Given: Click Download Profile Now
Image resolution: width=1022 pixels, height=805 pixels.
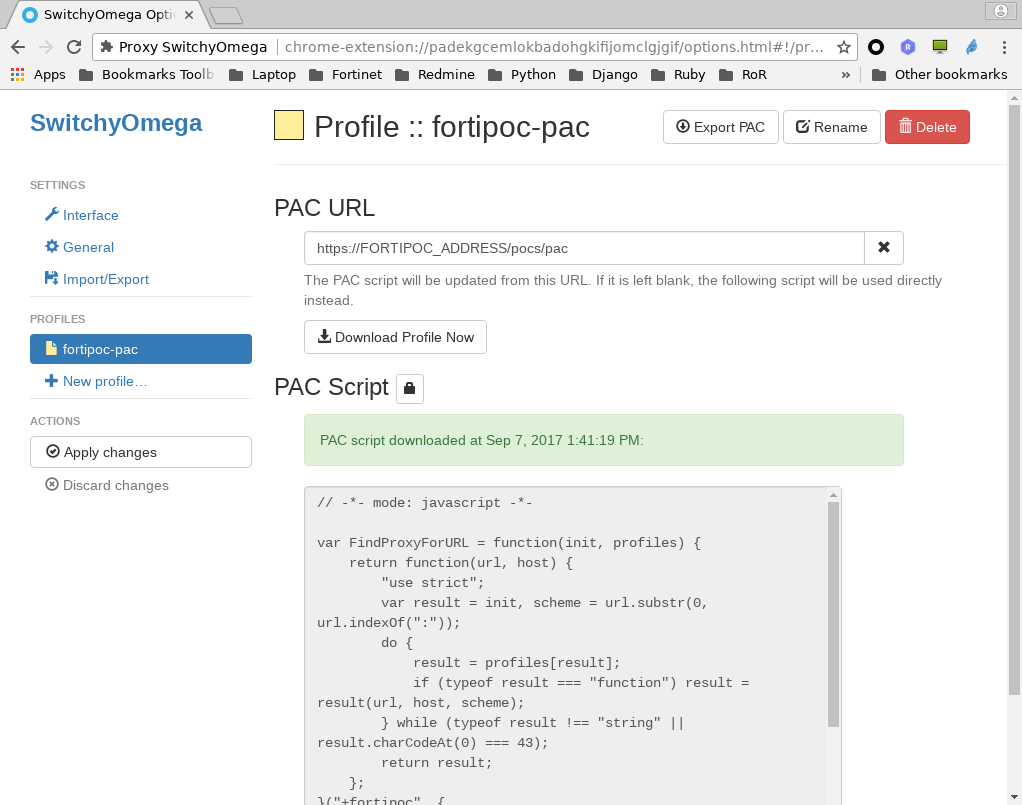Looking at the screenshot, I should (395, 337).
